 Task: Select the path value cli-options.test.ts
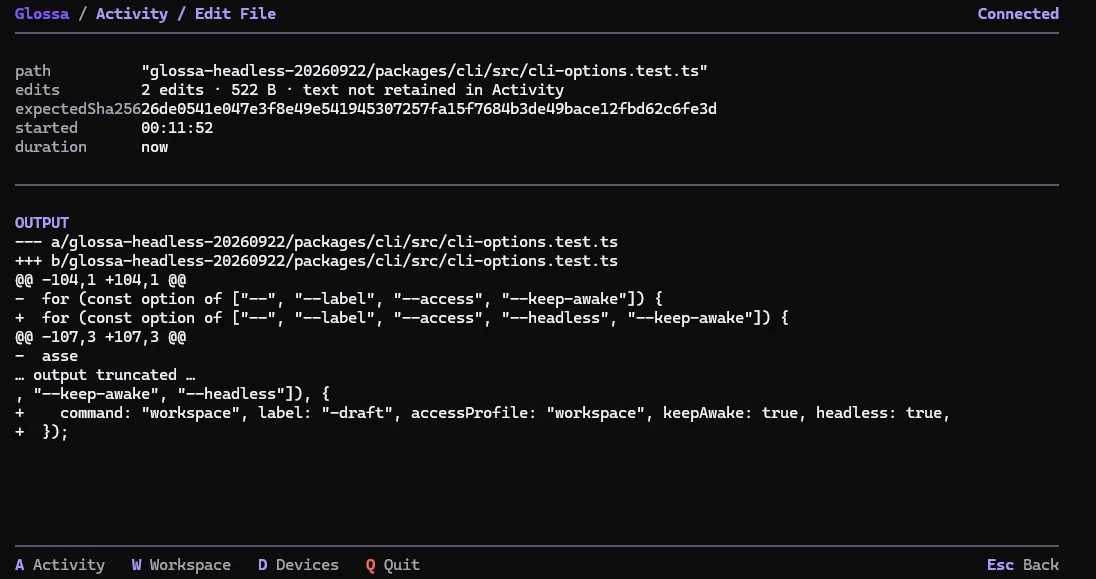[x=424, y=71]
